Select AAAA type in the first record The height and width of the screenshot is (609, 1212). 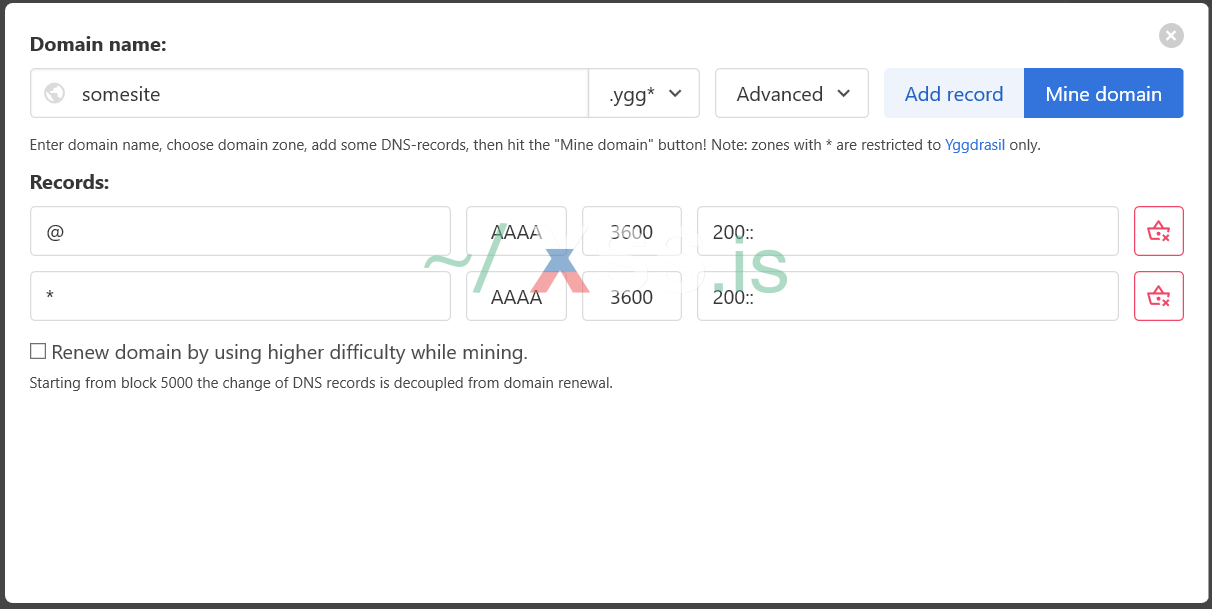click(x=516, y=232)
